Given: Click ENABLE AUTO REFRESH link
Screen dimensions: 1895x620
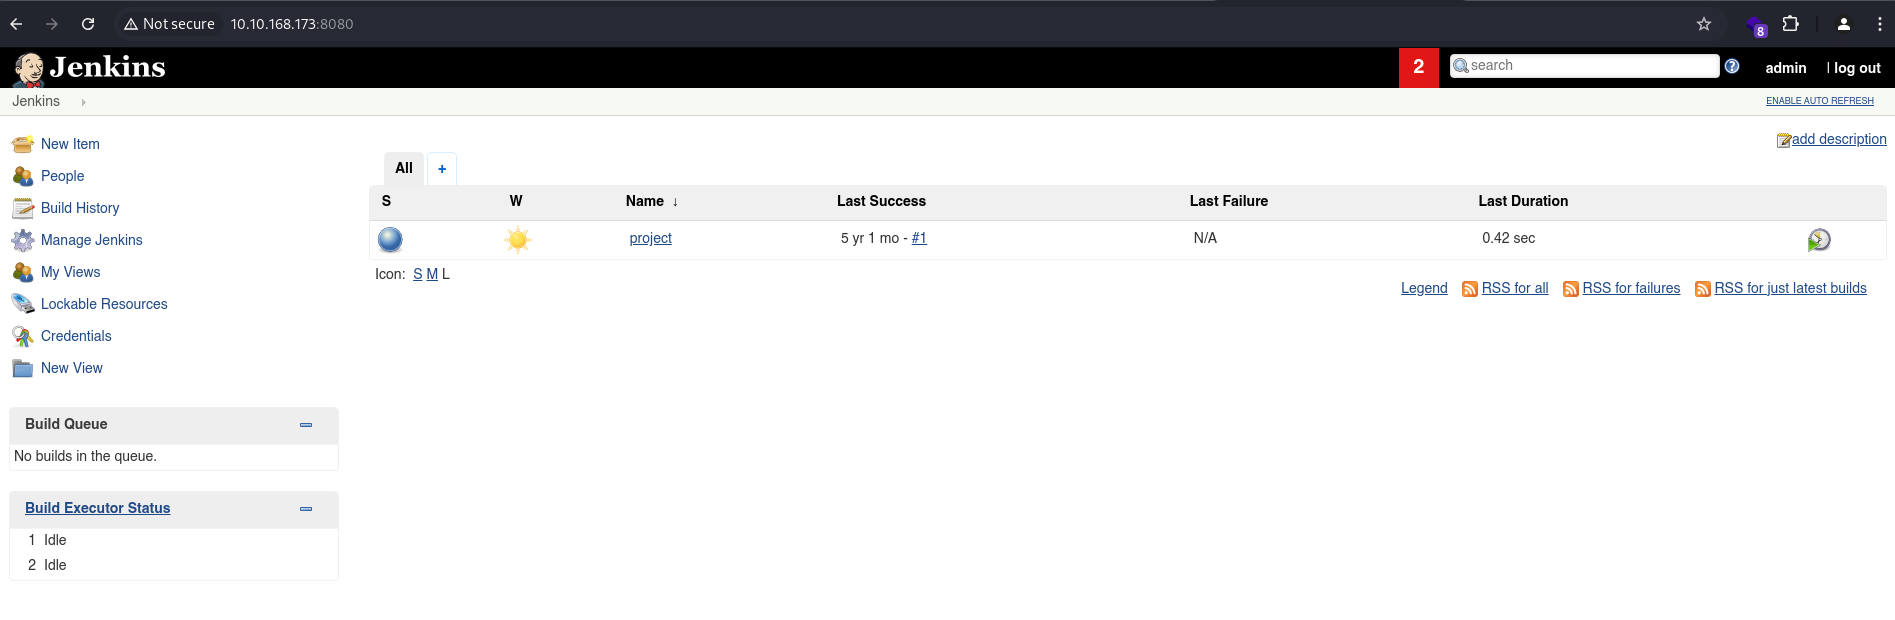Looking at the screenshot, I should coord(1820,101).
